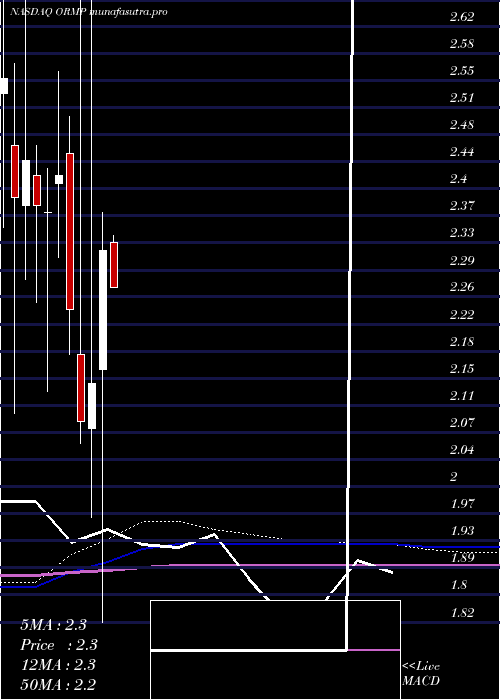
Task: Click the 2 price axis label
Action: [x=454, y=477]
